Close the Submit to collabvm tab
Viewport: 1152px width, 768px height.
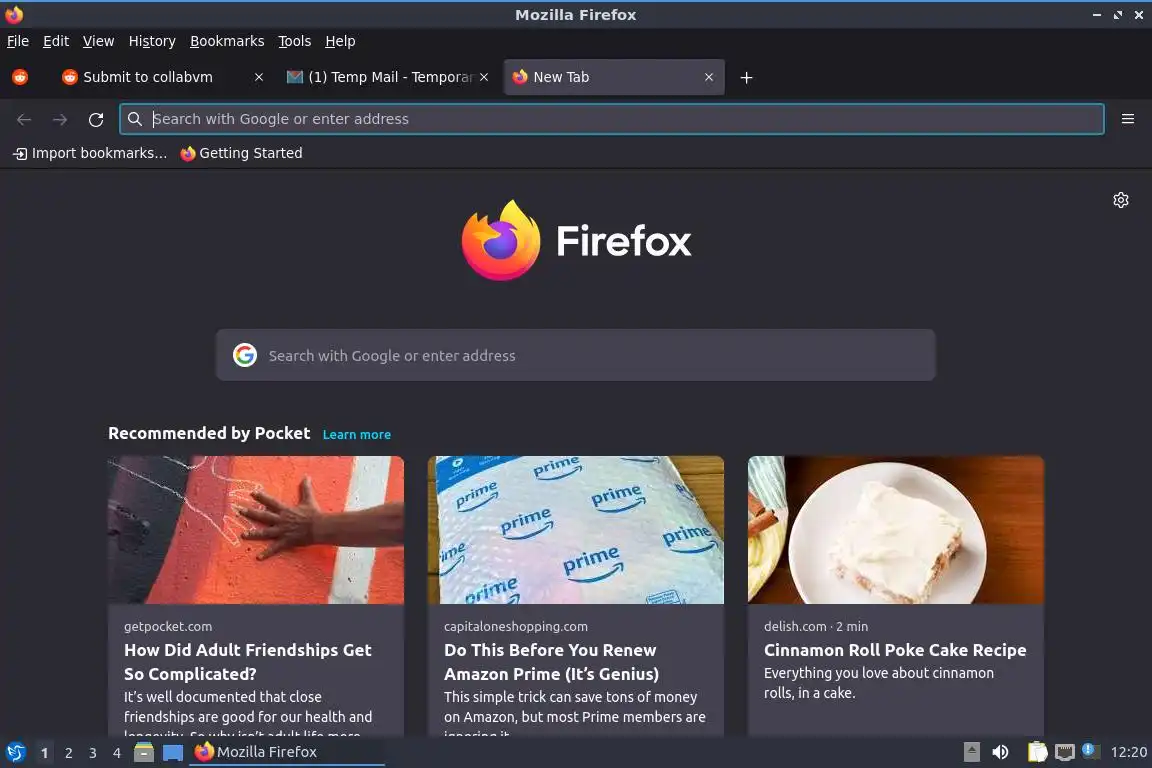(x=259, y=77)
